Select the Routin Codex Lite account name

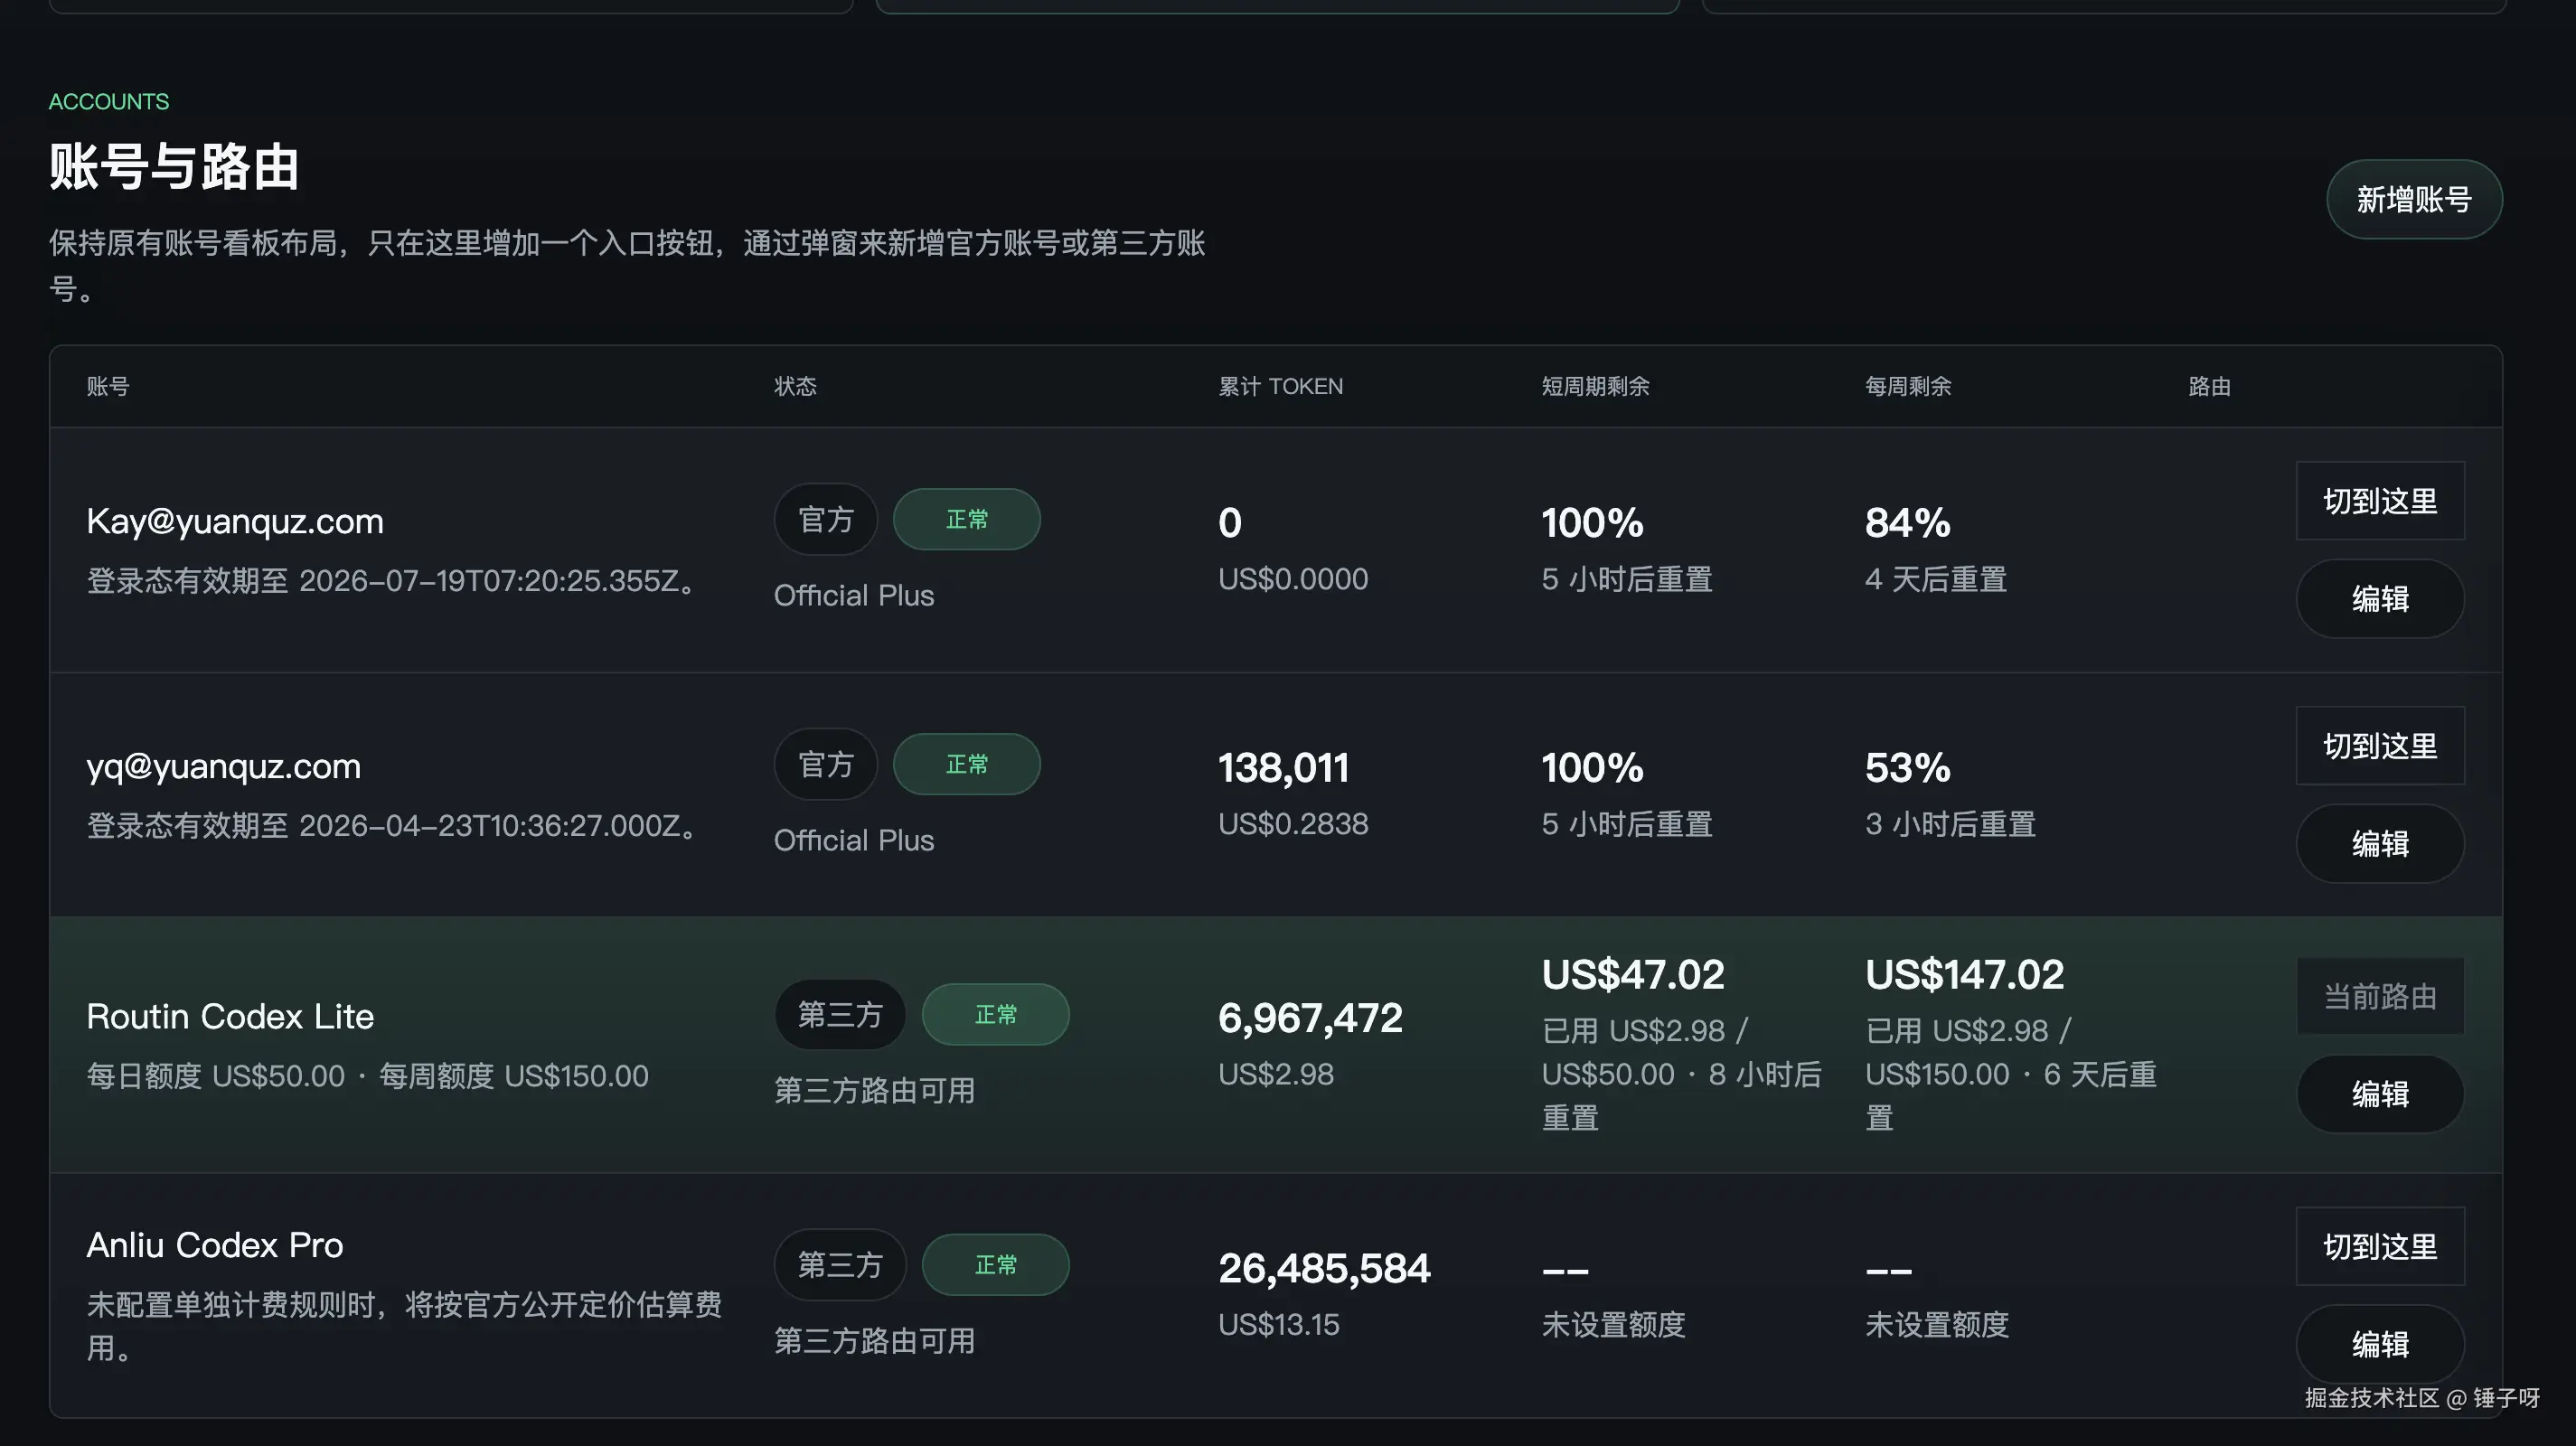[230, 1016]
